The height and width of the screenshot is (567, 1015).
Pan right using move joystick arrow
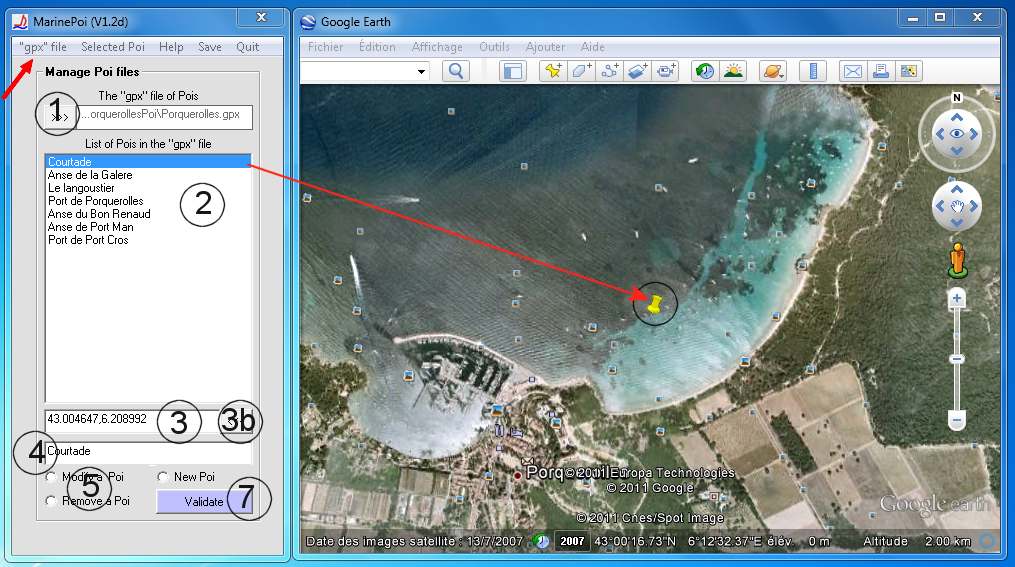[x=974, y=206]
